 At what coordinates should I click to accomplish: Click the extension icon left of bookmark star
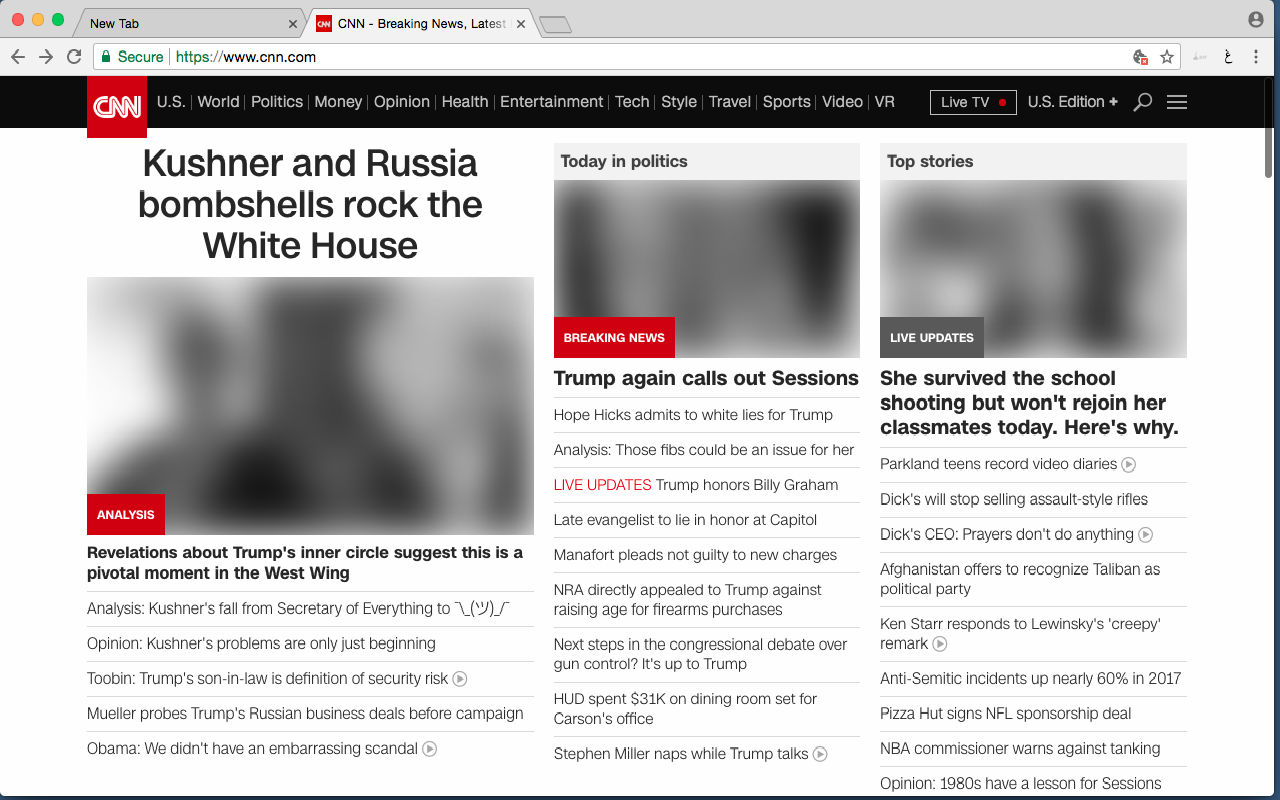tap(1140, 57)
